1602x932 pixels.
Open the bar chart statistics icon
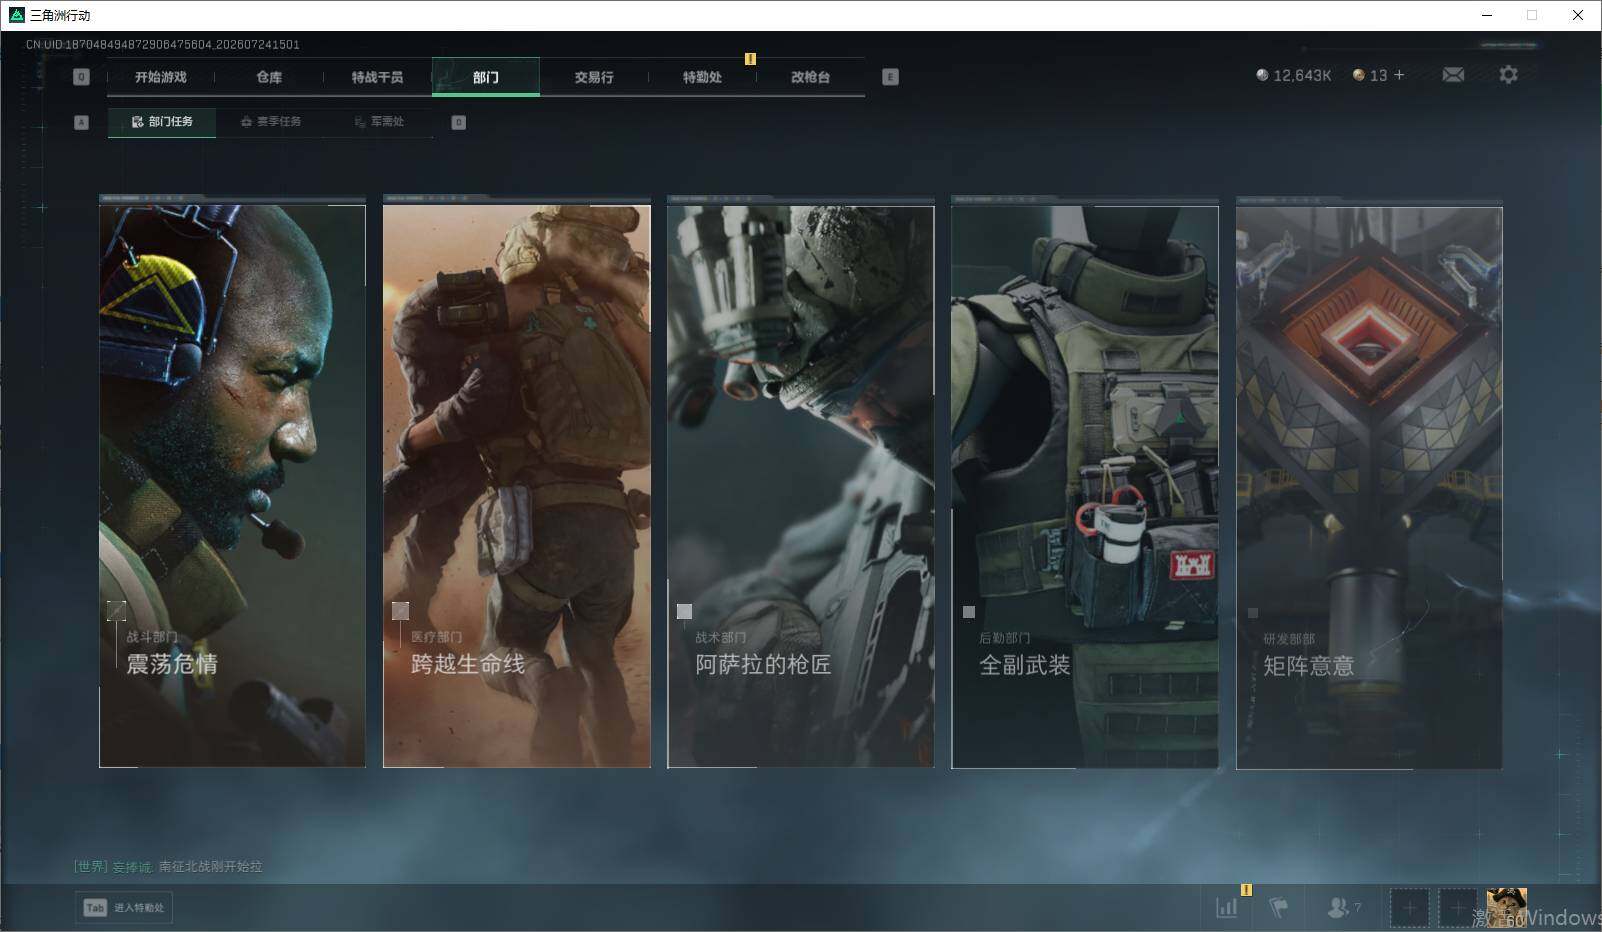point(1227,907)
